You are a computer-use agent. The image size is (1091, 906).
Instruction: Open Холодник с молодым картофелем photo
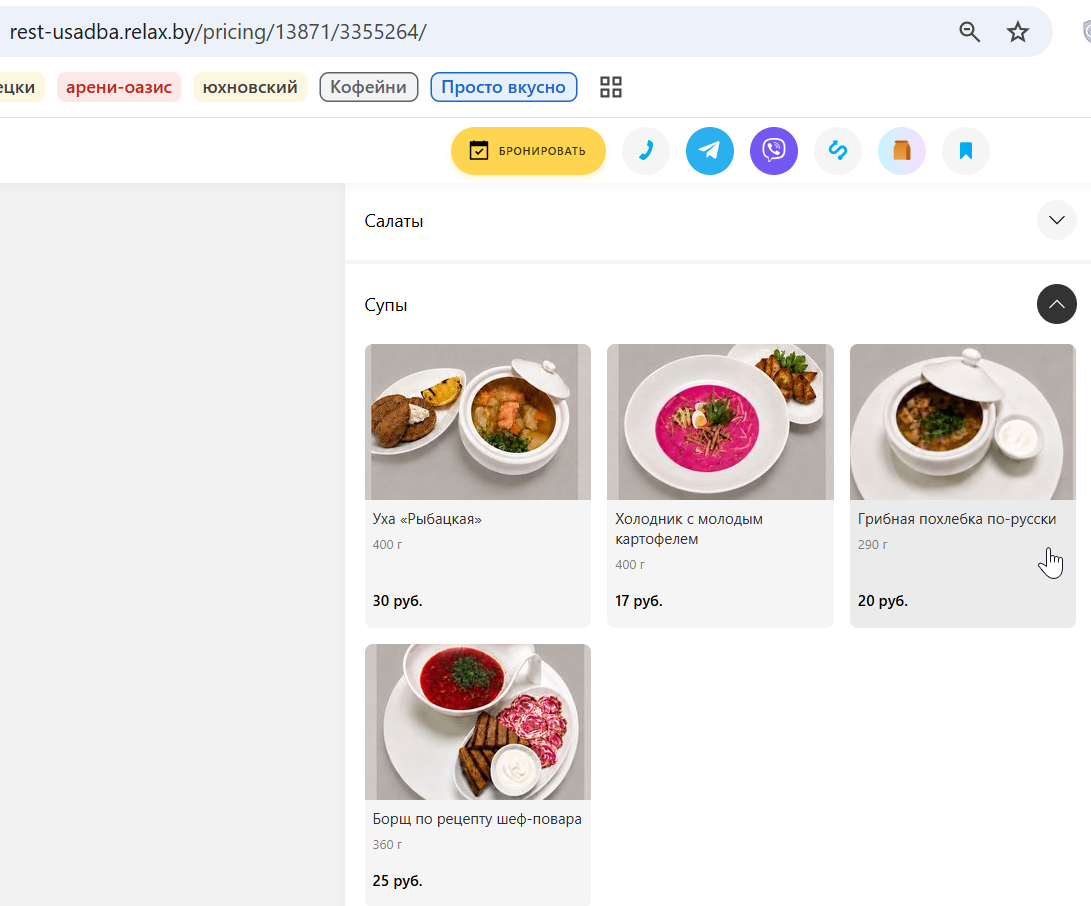(x=720, y=422)
